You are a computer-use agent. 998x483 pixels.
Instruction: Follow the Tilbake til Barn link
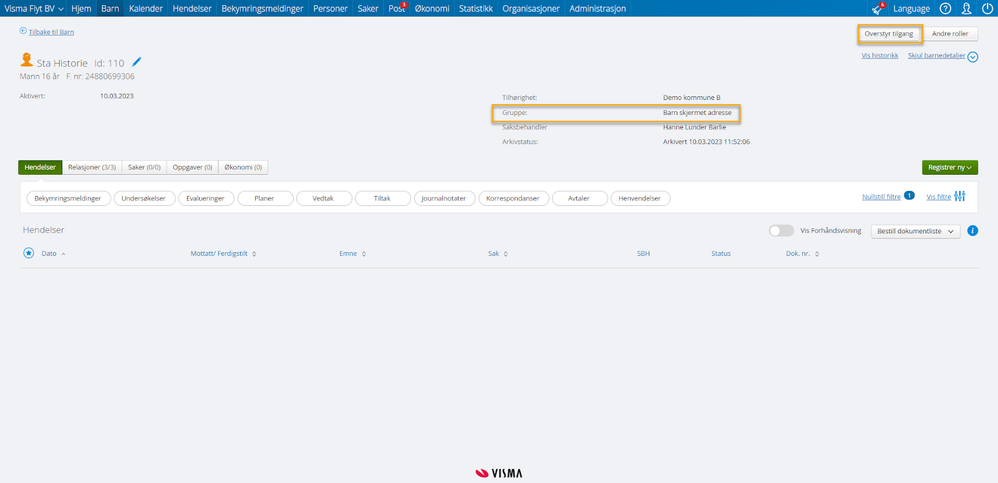click(52, 31)
